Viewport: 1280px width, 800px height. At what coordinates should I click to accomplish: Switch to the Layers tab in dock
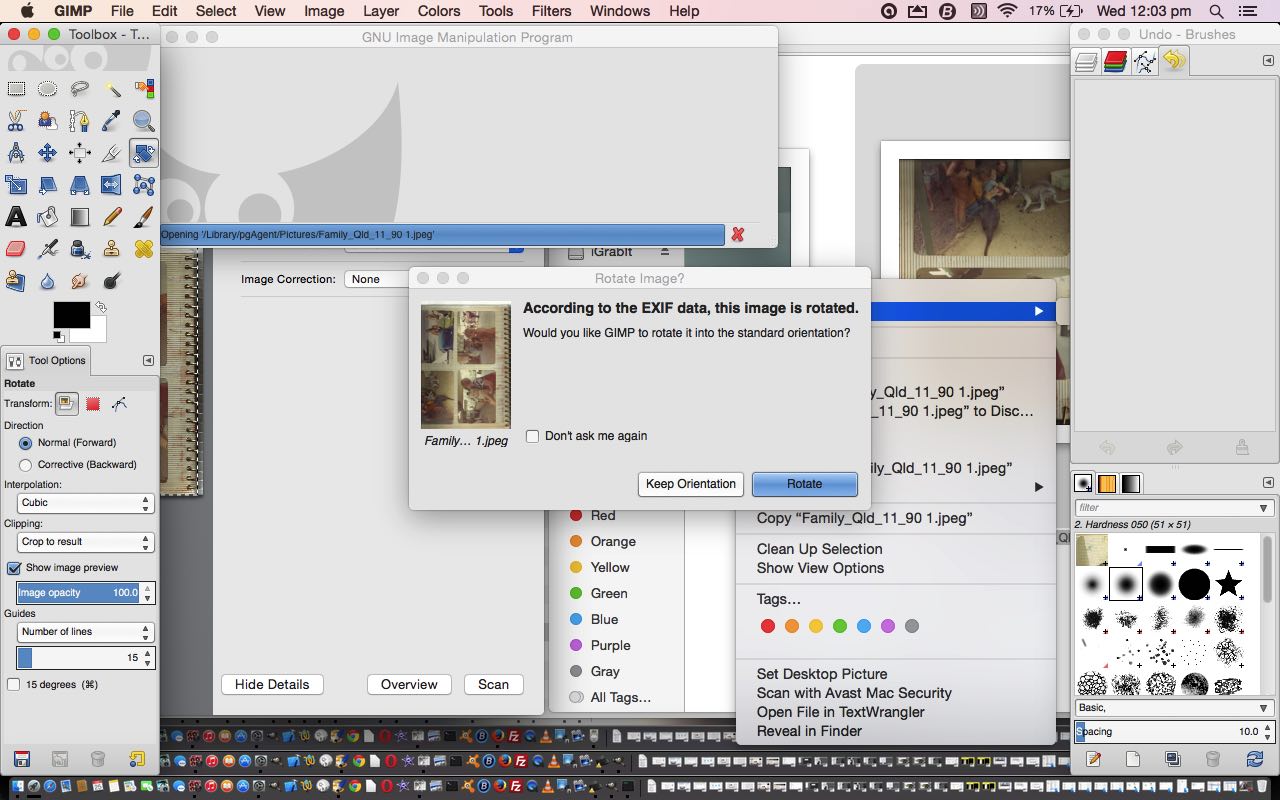1087,62
